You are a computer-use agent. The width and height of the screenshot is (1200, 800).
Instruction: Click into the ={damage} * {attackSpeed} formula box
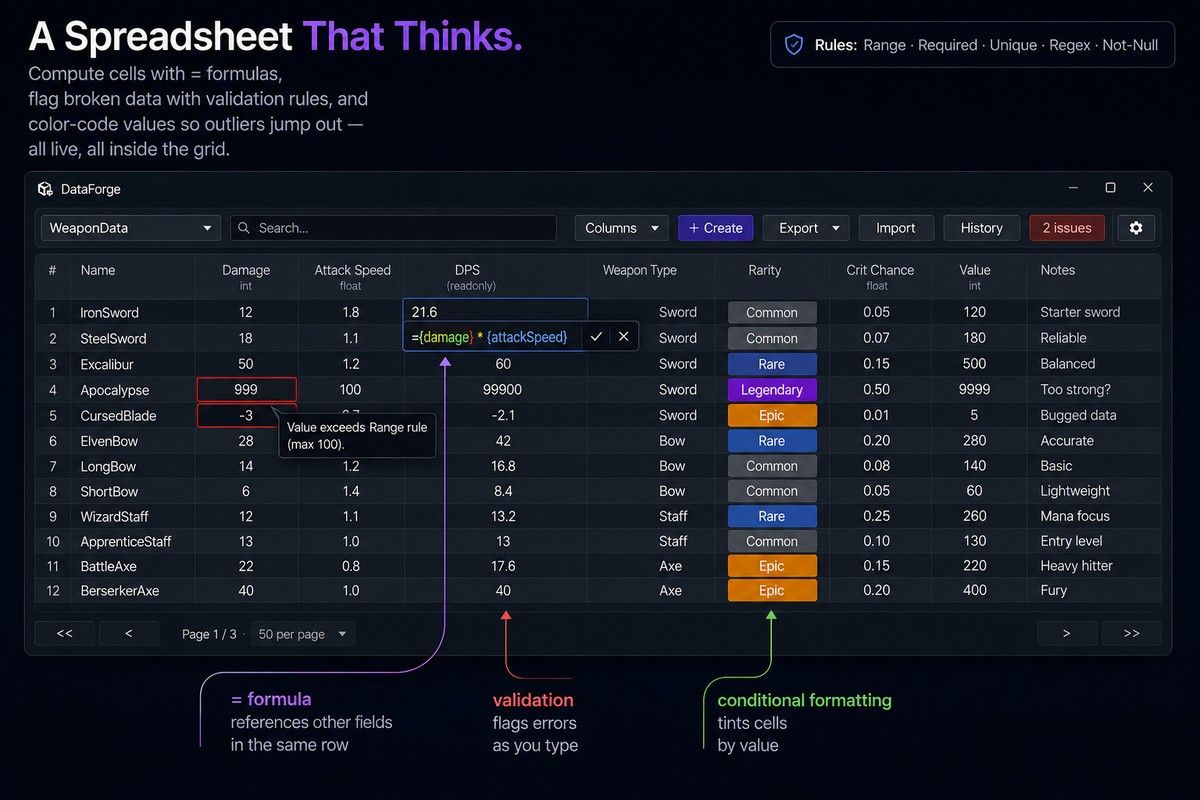pos(494,337)
